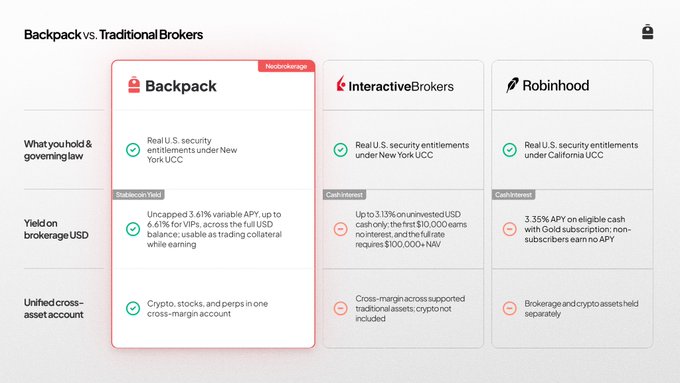Click Cash Interest tag in Robinhood column
This screenshot has height=383, width=680.
[513, 195]
